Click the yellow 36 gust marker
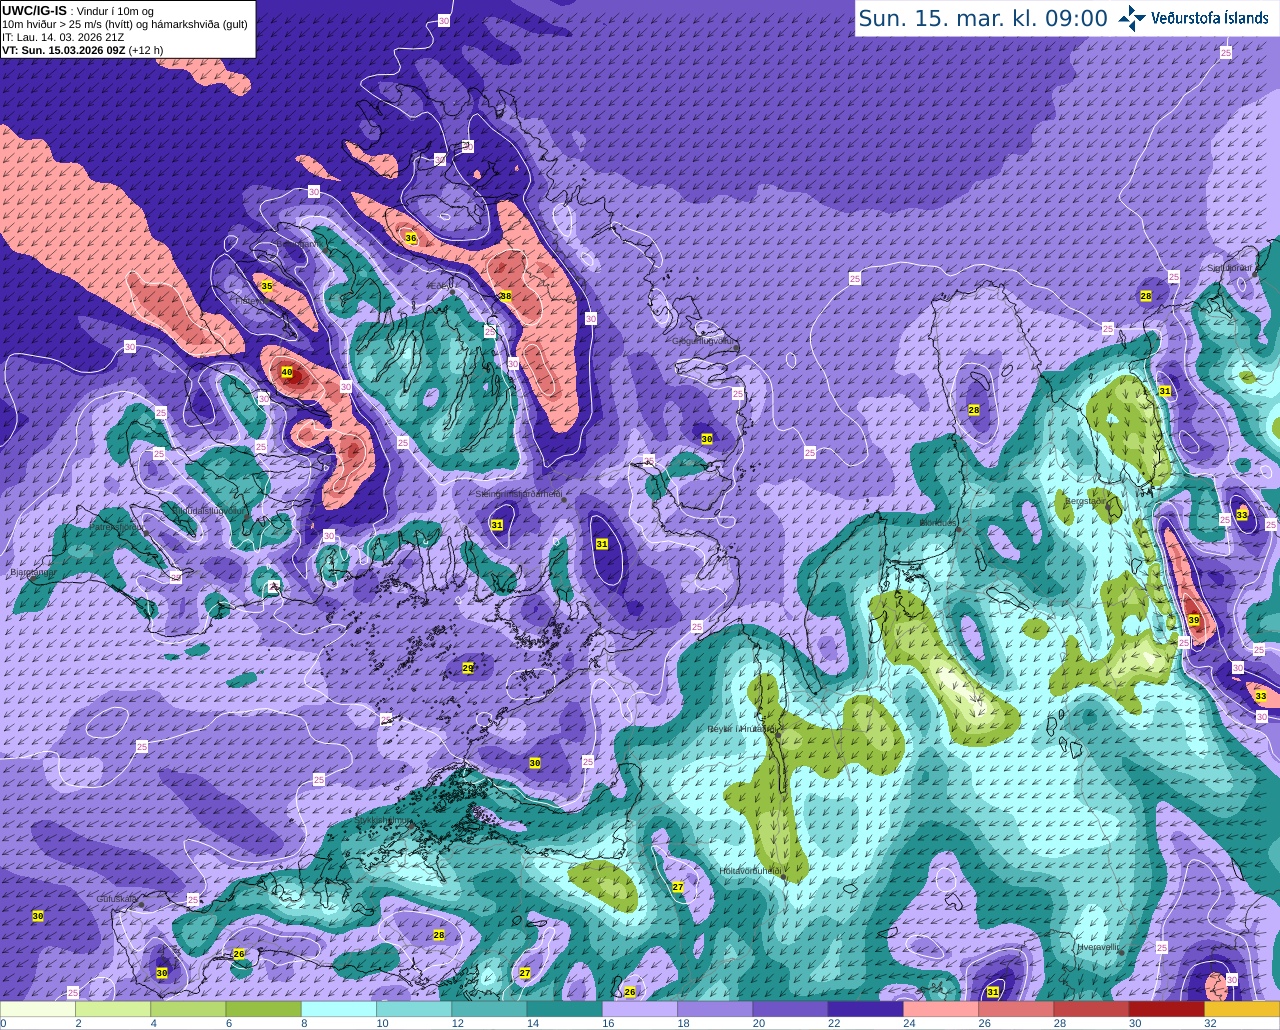Viewport: 1280px width, 1030px height. [x=410, y=238]
